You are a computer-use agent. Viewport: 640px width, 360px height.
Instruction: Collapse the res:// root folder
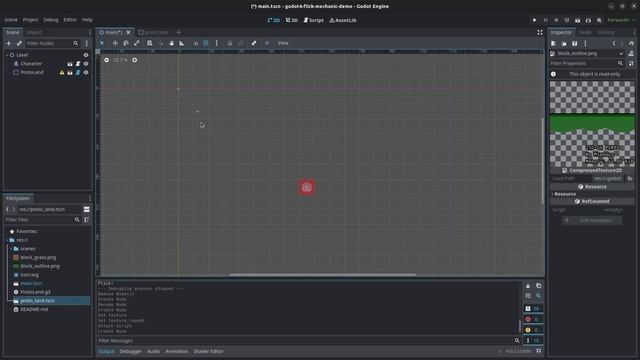click(7, 240)
